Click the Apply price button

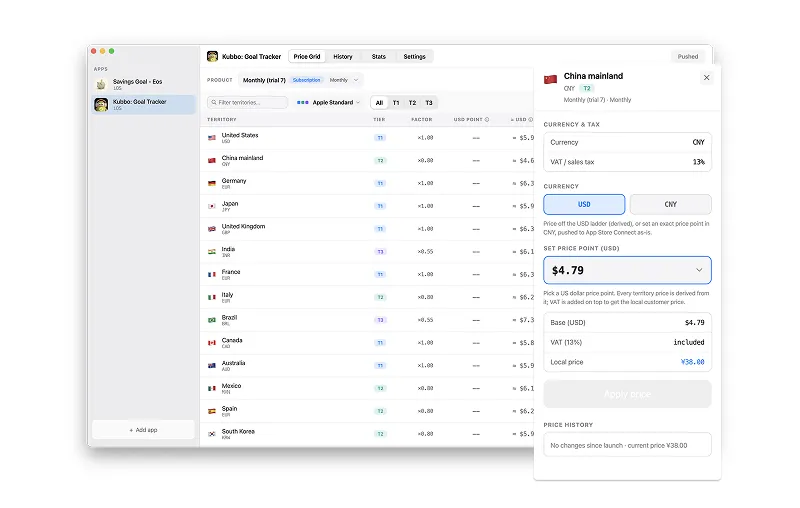click(x=627, y=394)
